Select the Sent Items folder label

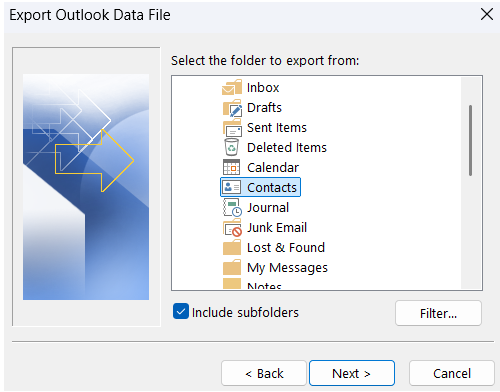click(x=277, y=128)
